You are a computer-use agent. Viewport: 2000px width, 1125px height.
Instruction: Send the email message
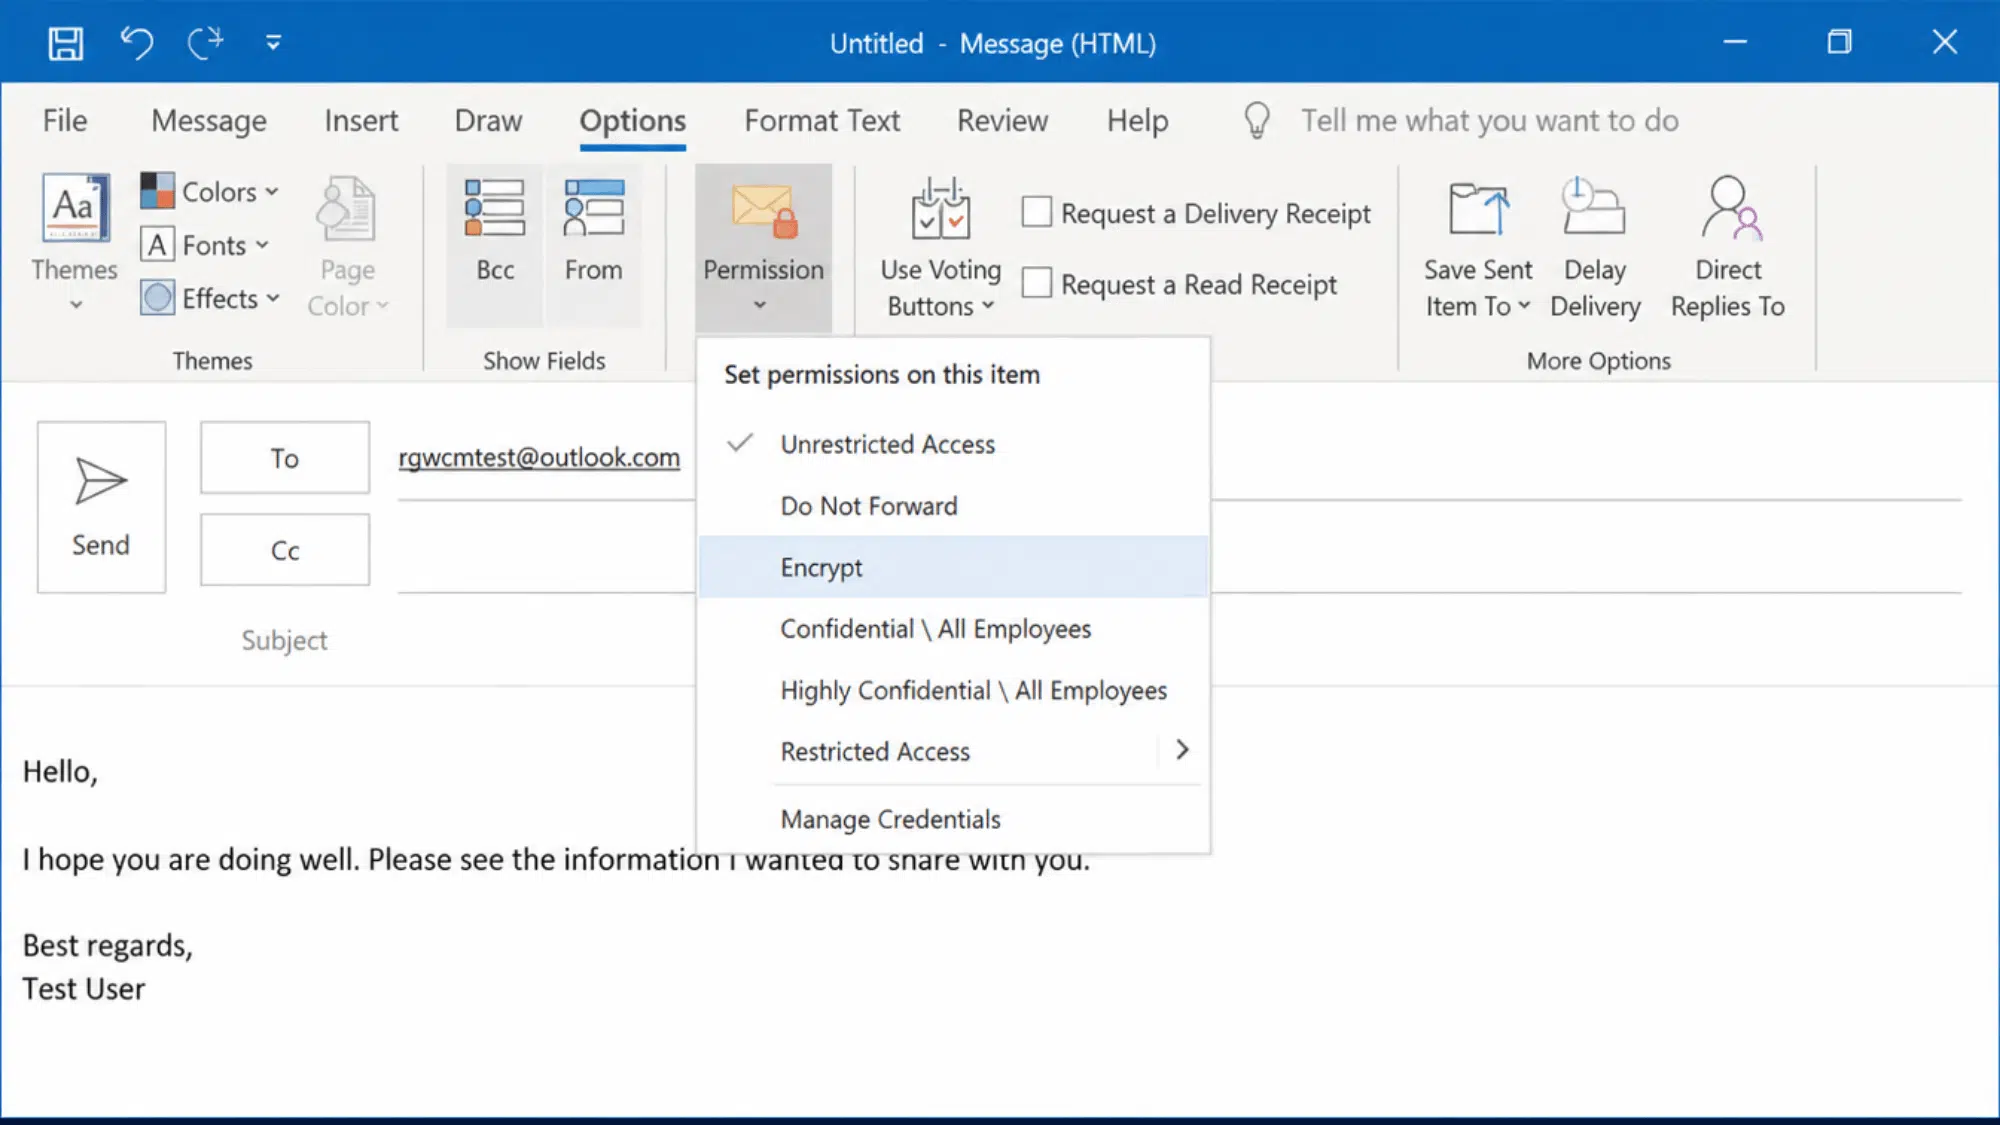[101, 507]
